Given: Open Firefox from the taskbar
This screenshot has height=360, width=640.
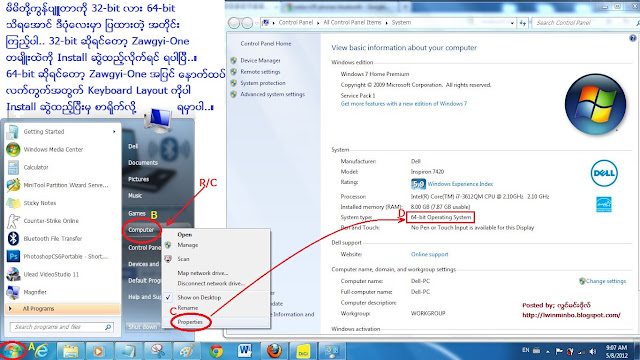Looking at the screenshot, I should click(274, 351).
